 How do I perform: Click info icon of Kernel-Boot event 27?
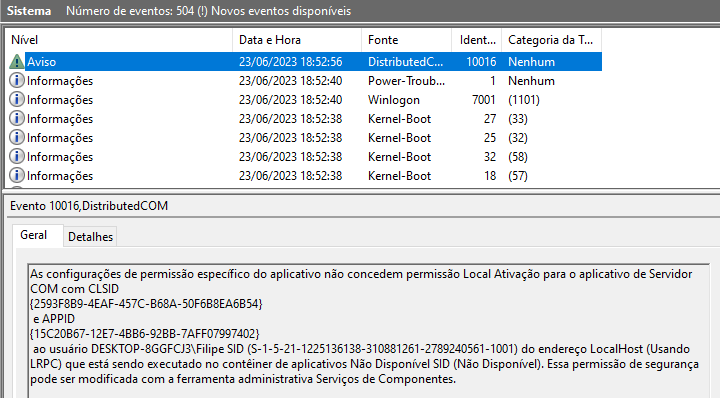[17, 118]
